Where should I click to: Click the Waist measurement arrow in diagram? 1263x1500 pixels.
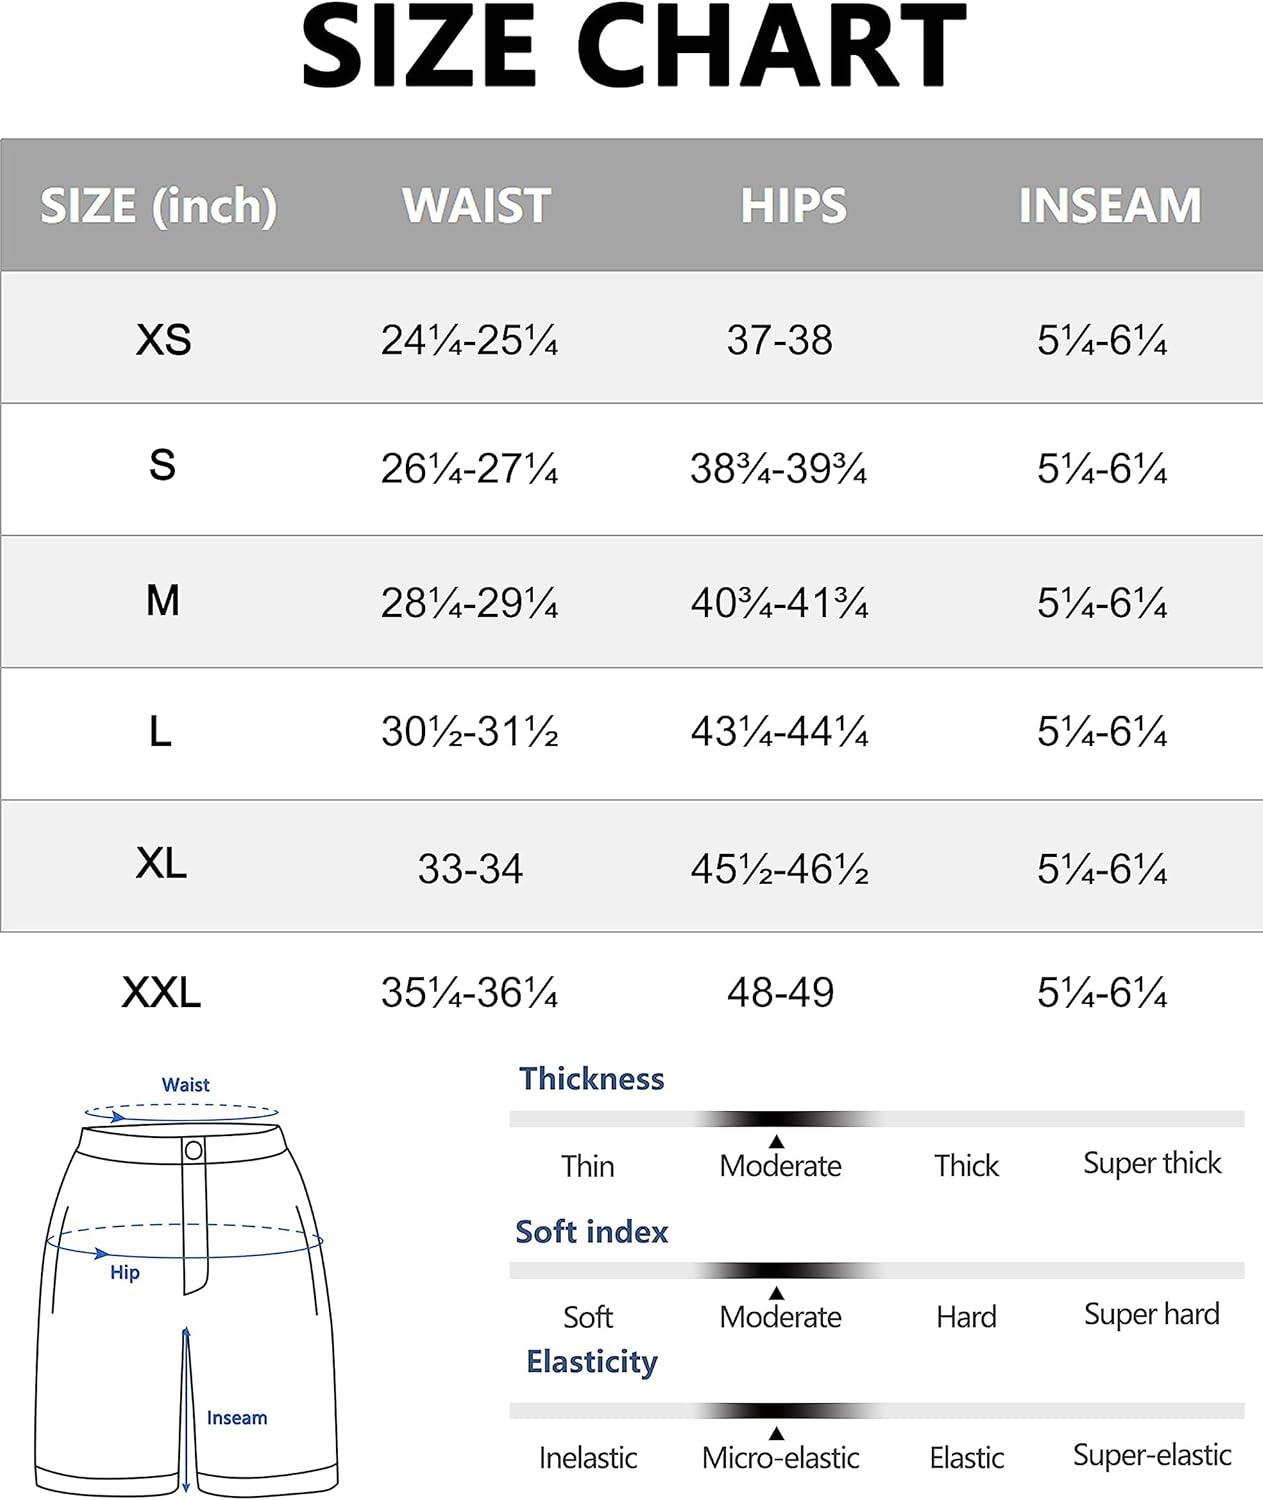coord(181,1112)
